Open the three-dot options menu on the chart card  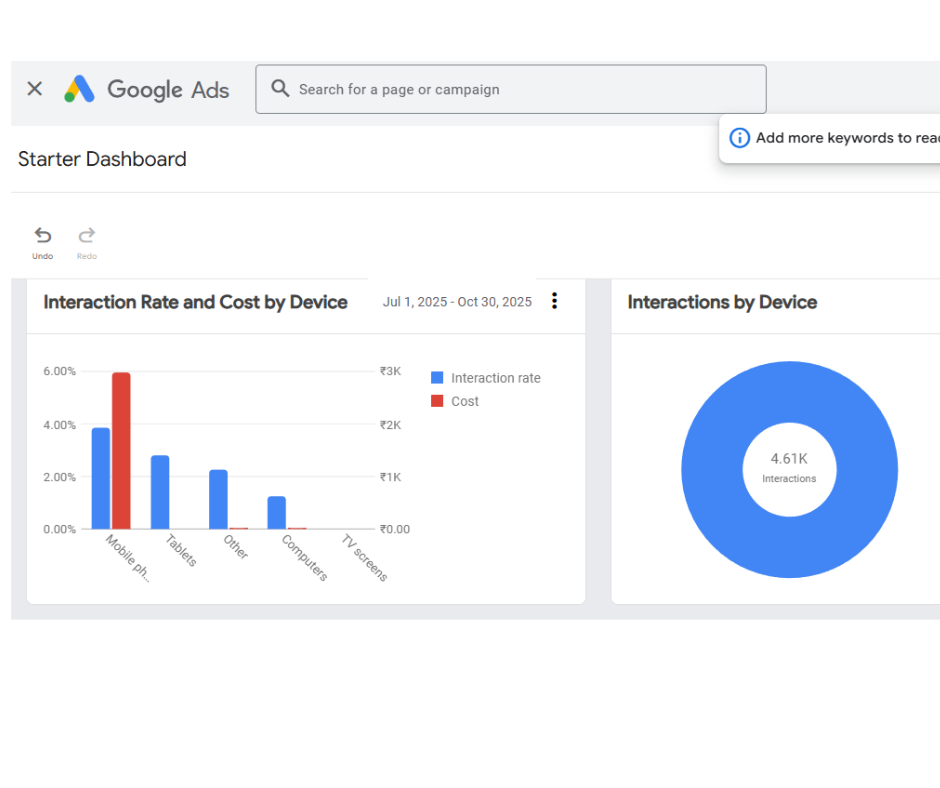tap(554, 300)
